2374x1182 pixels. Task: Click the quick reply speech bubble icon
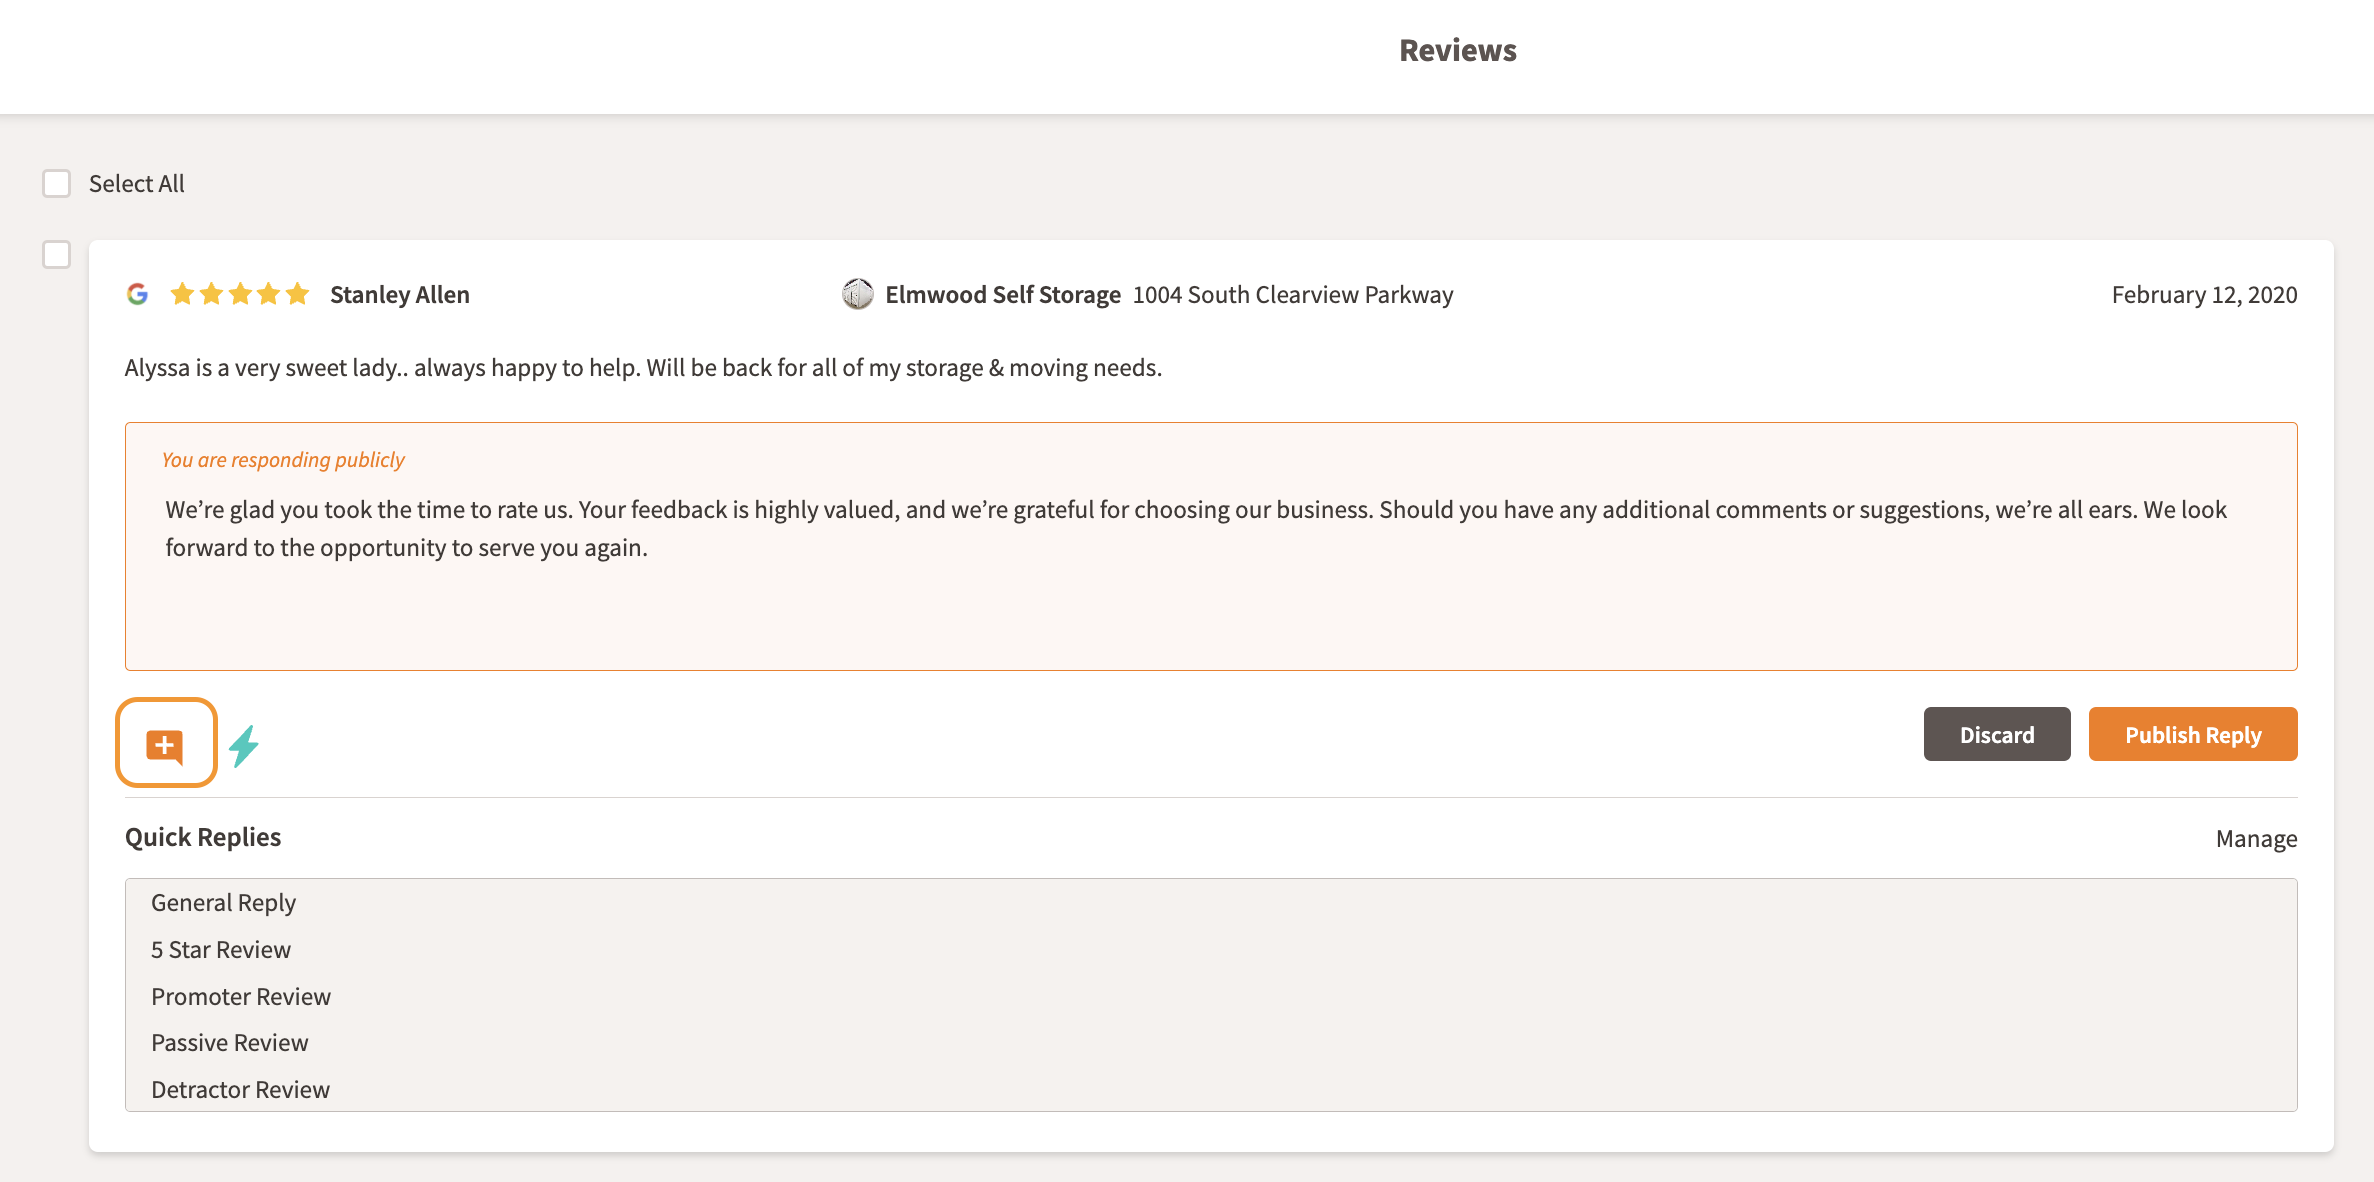pyautogui.click(x=166, y=744)
